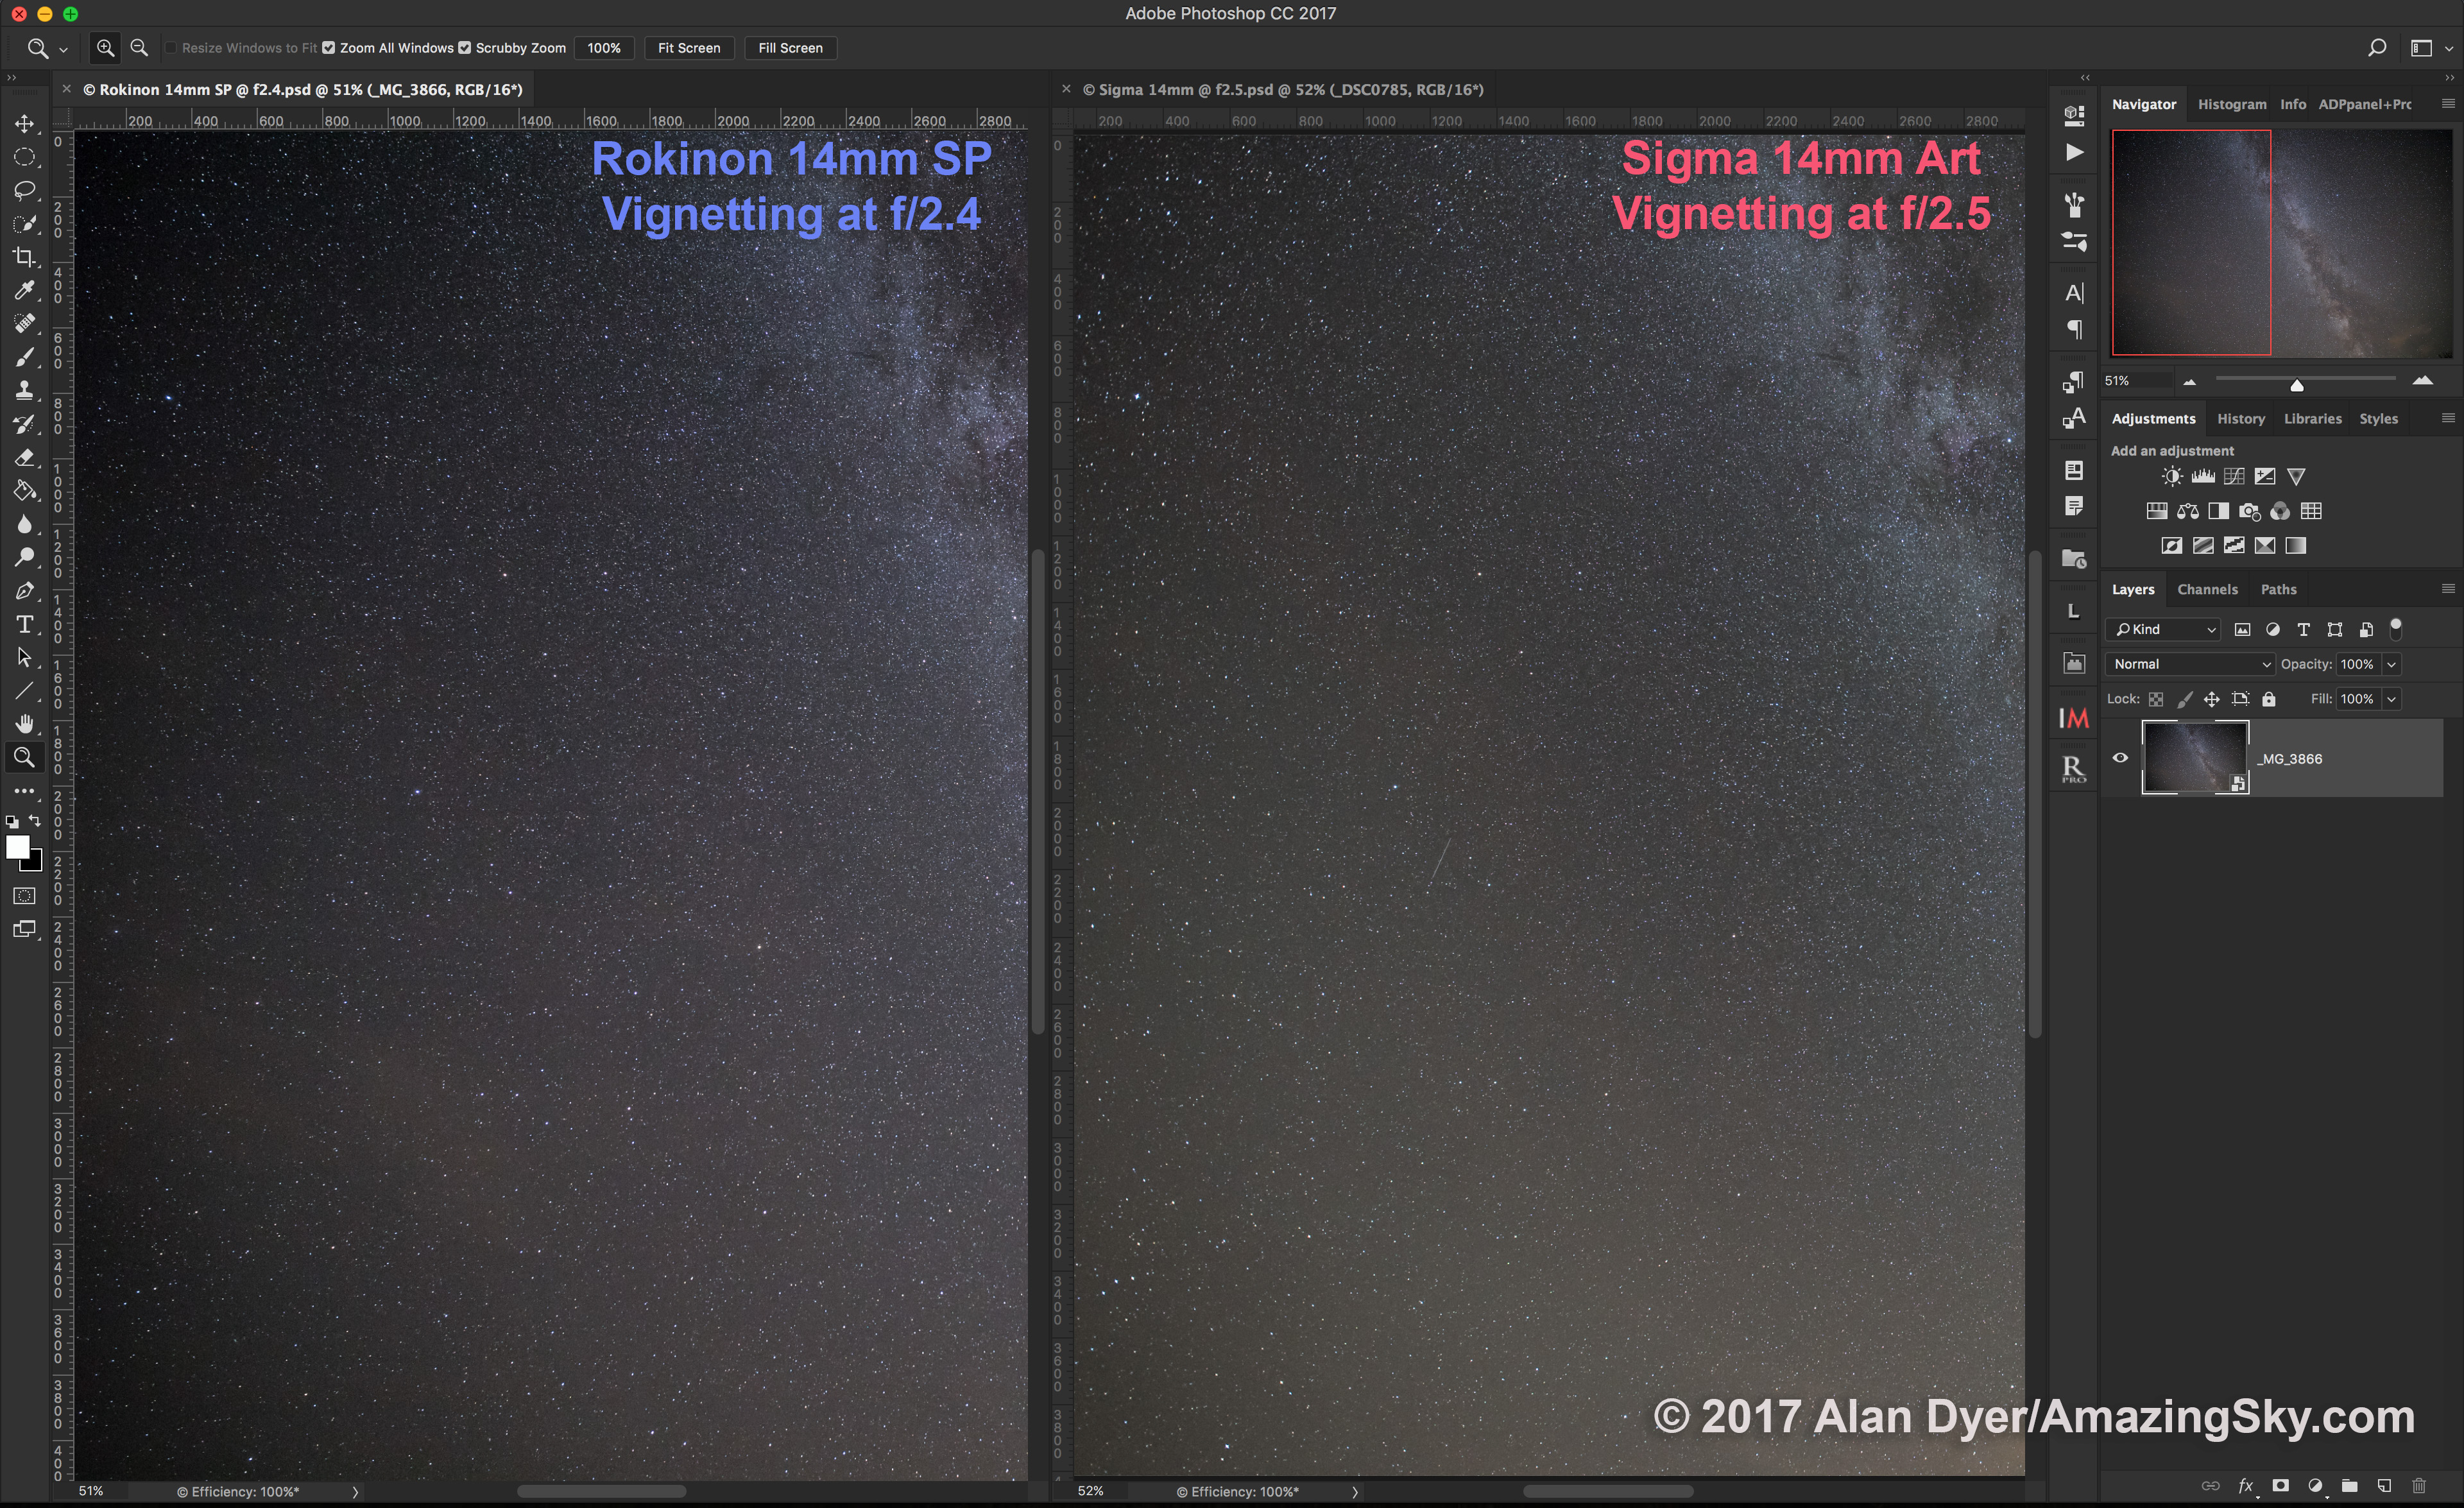Disable Zoom All Windows checkbox
Image resolution: width=2464 pixels, height=1508 pixels.
(x=329, y=48)
